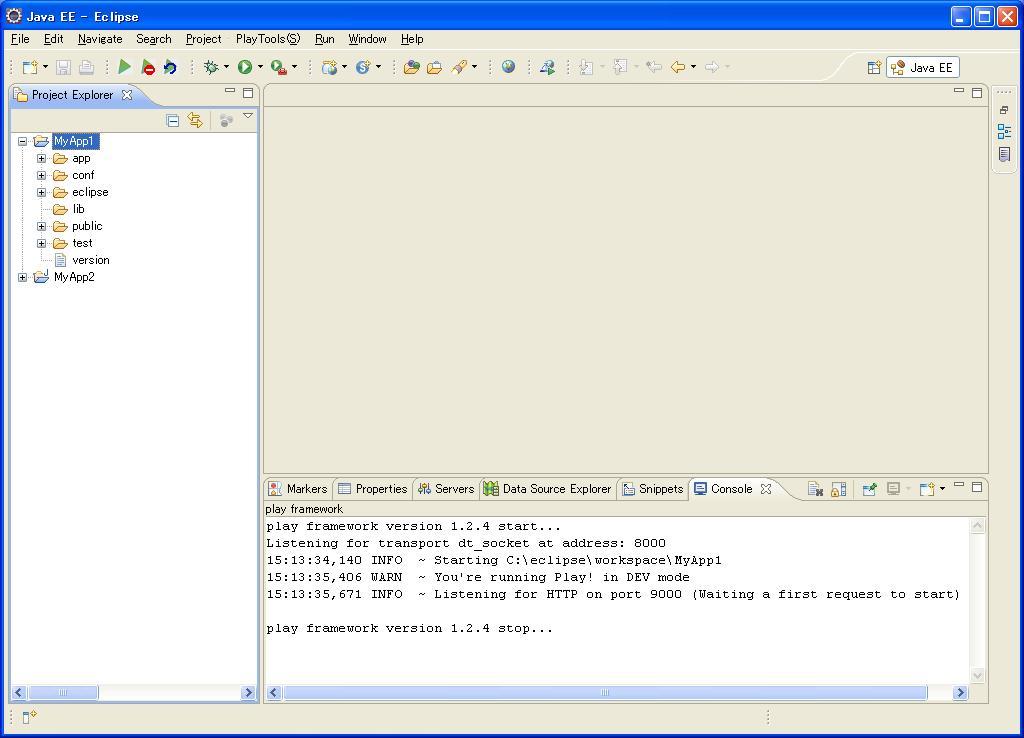This screenshot has width=1024, height=738.
Task: Select the version file
Action: (91, 260)
